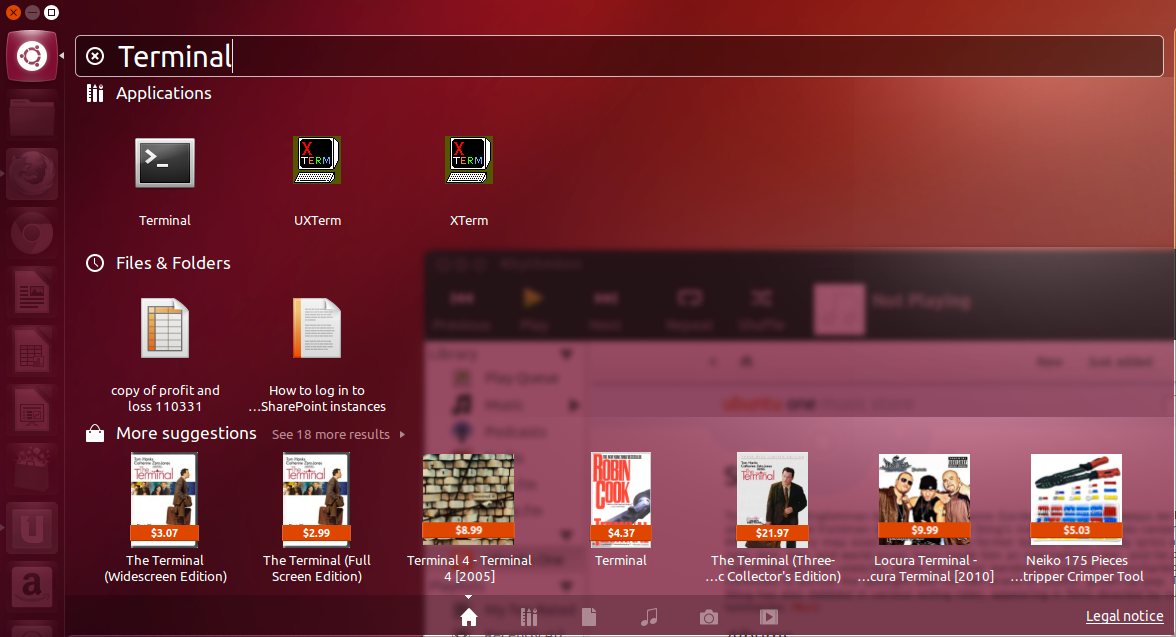Open LibreOffice Calc from the launcher
Viewport: 1176px width, 637px height.
click(x=32, y=351)
